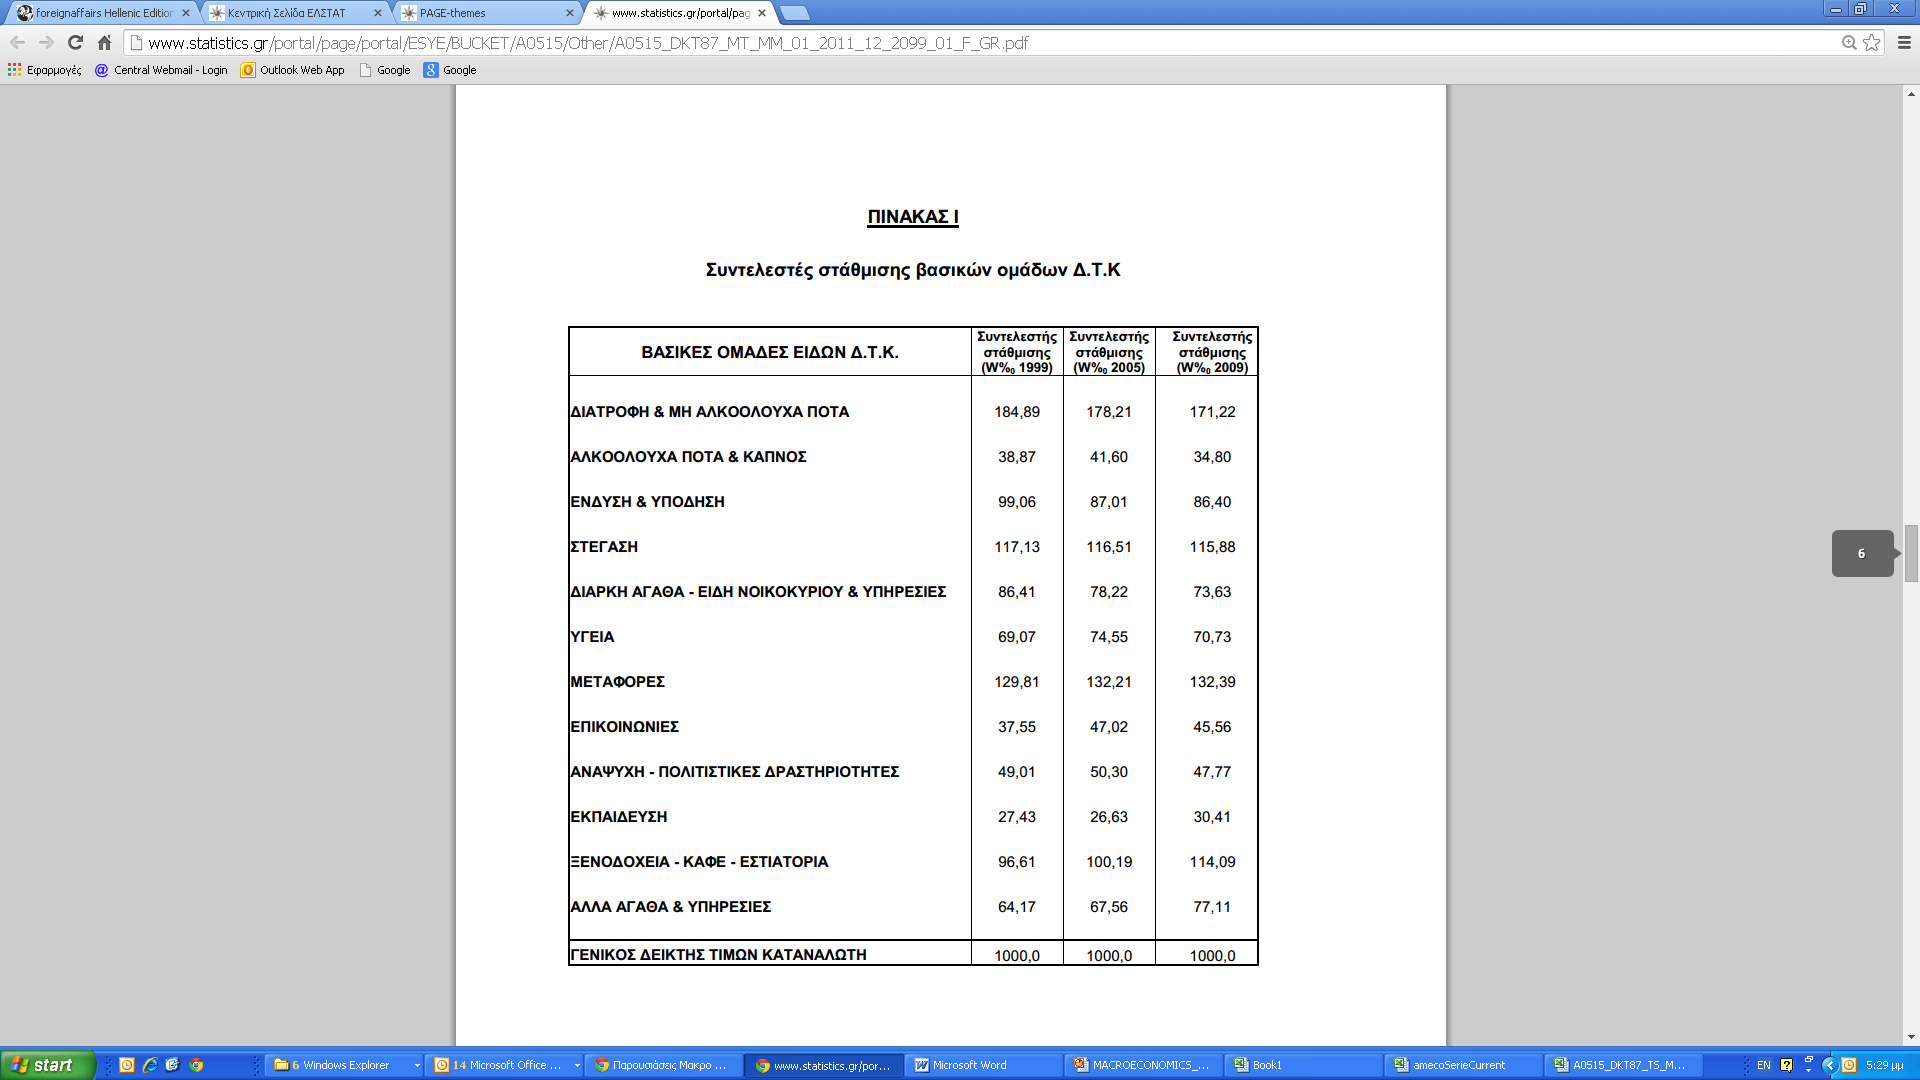
Task: Select www.statistics.gr taskbar button
Action: (x=826, y=1065)
